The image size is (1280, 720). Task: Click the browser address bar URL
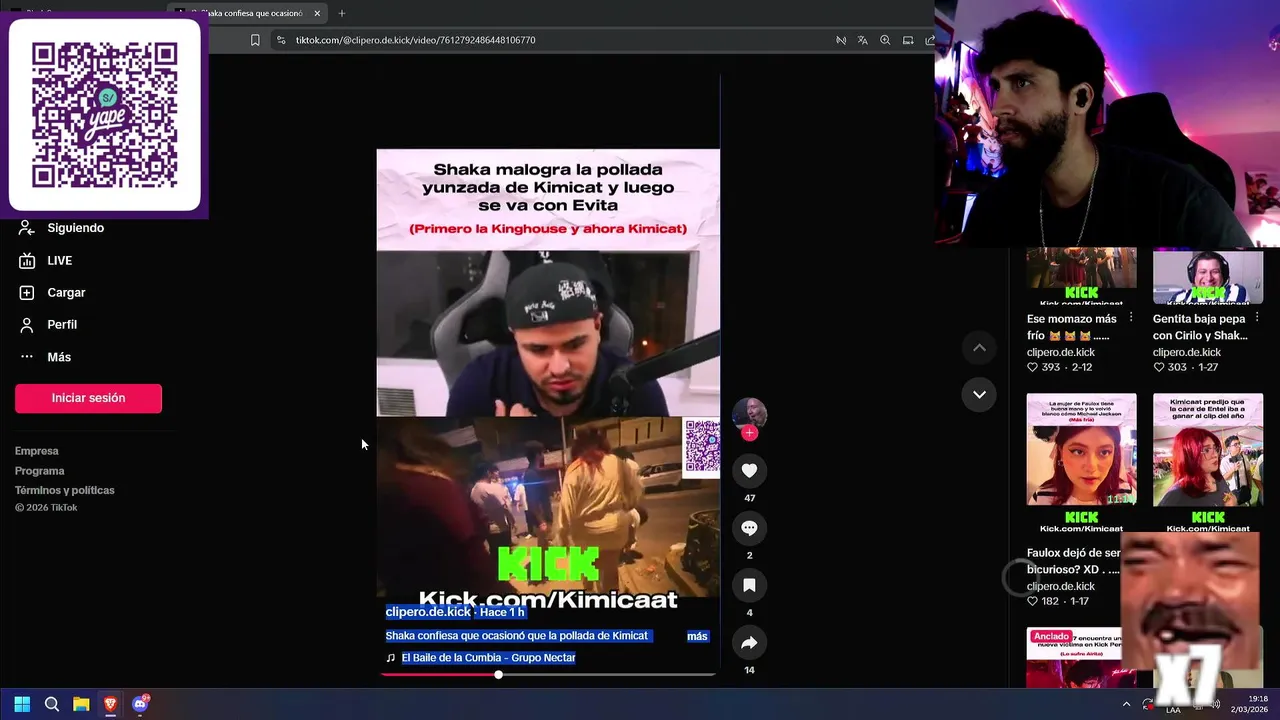(416, 40)
